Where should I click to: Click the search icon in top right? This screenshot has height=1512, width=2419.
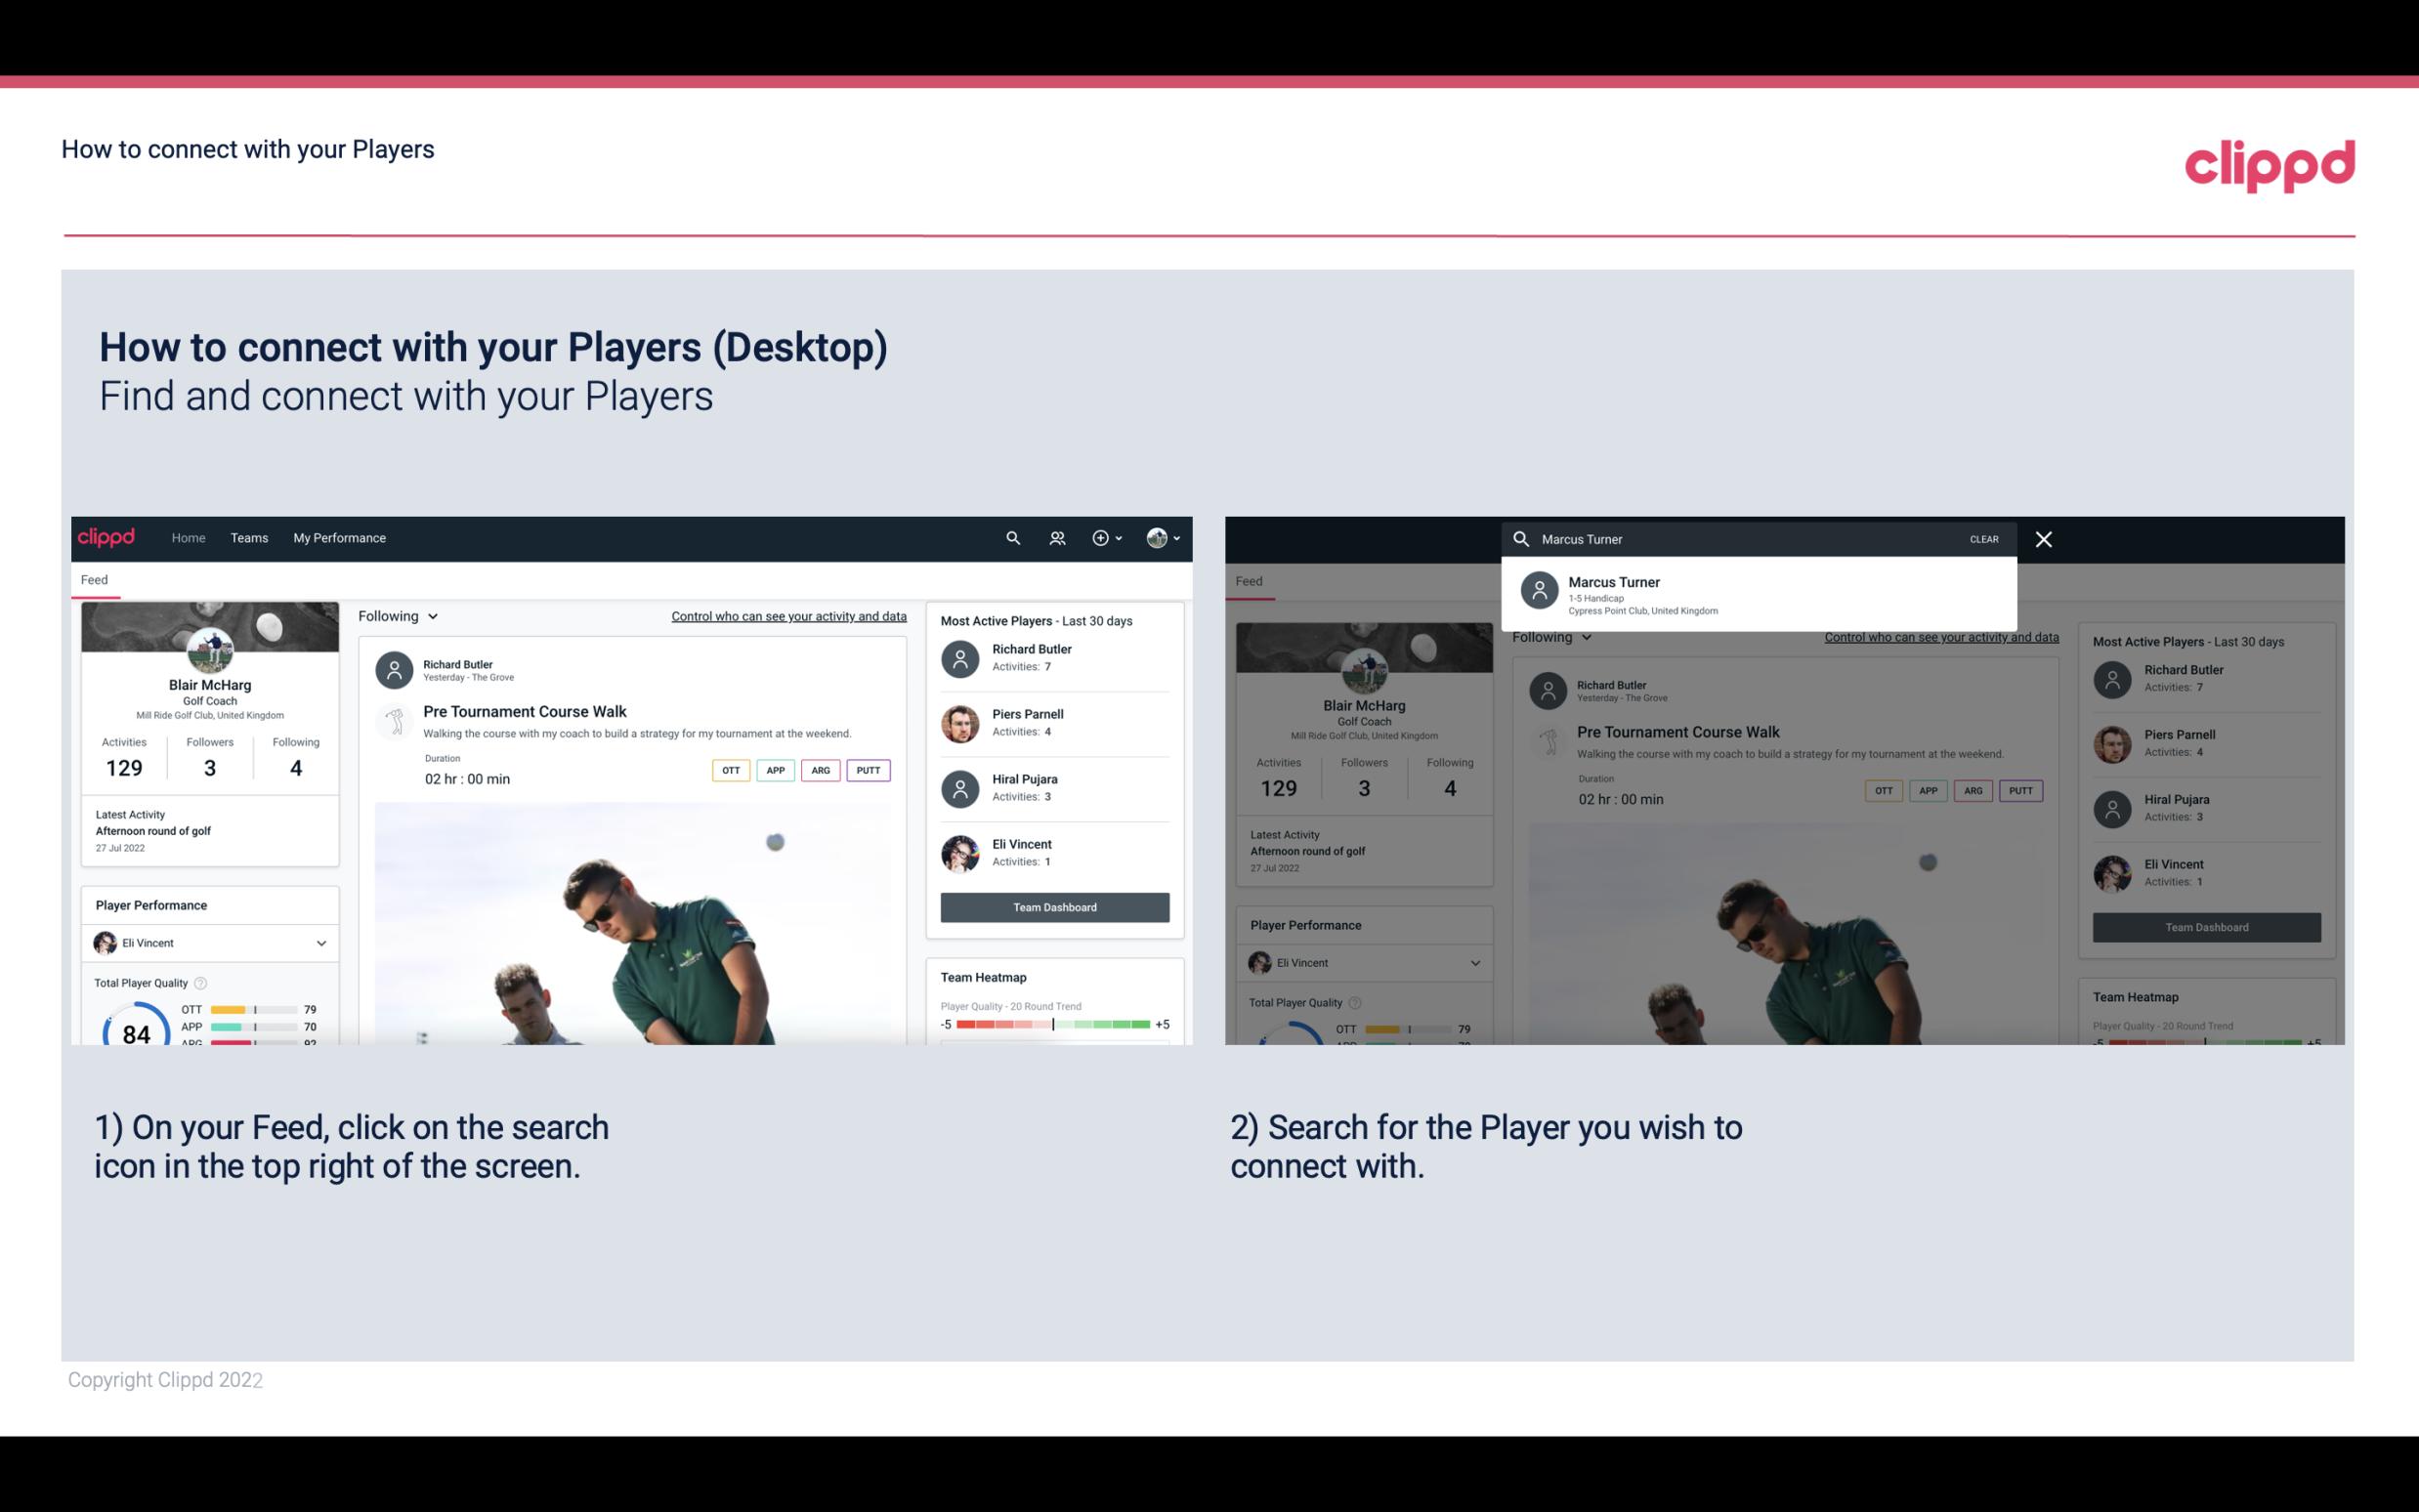pyautogui.click(x=1010, y=538)
